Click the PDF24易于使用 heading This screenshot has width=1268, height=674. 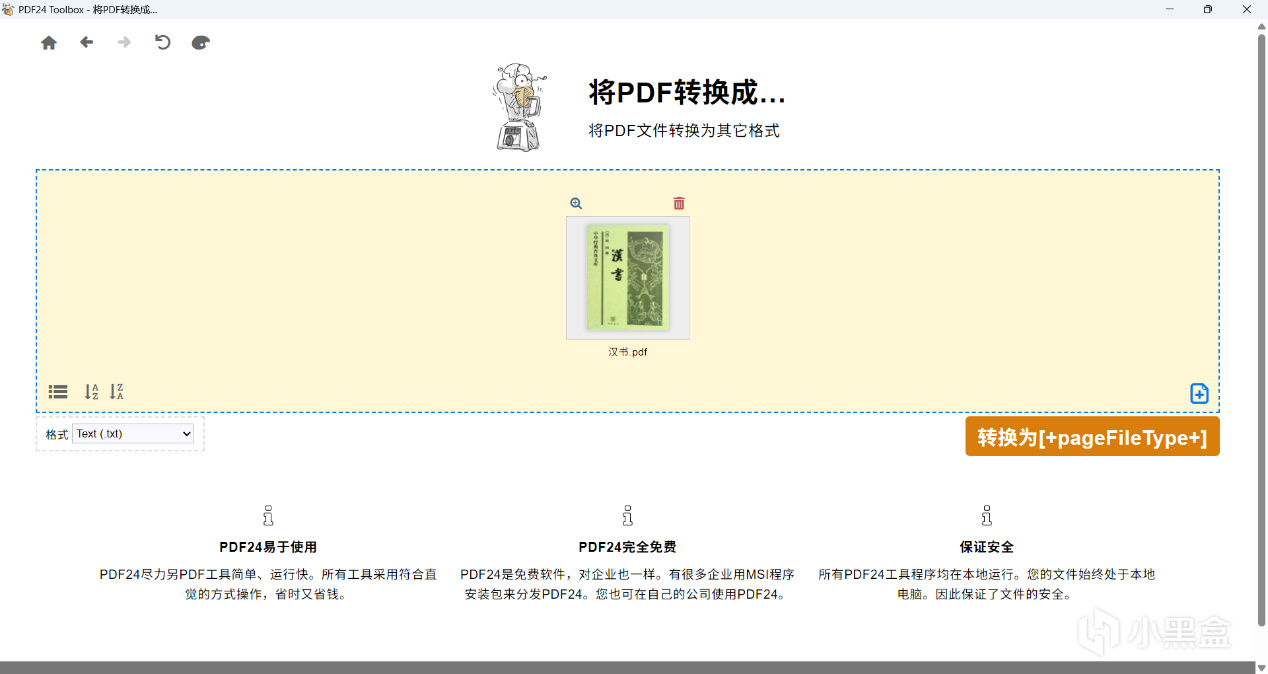268,547
